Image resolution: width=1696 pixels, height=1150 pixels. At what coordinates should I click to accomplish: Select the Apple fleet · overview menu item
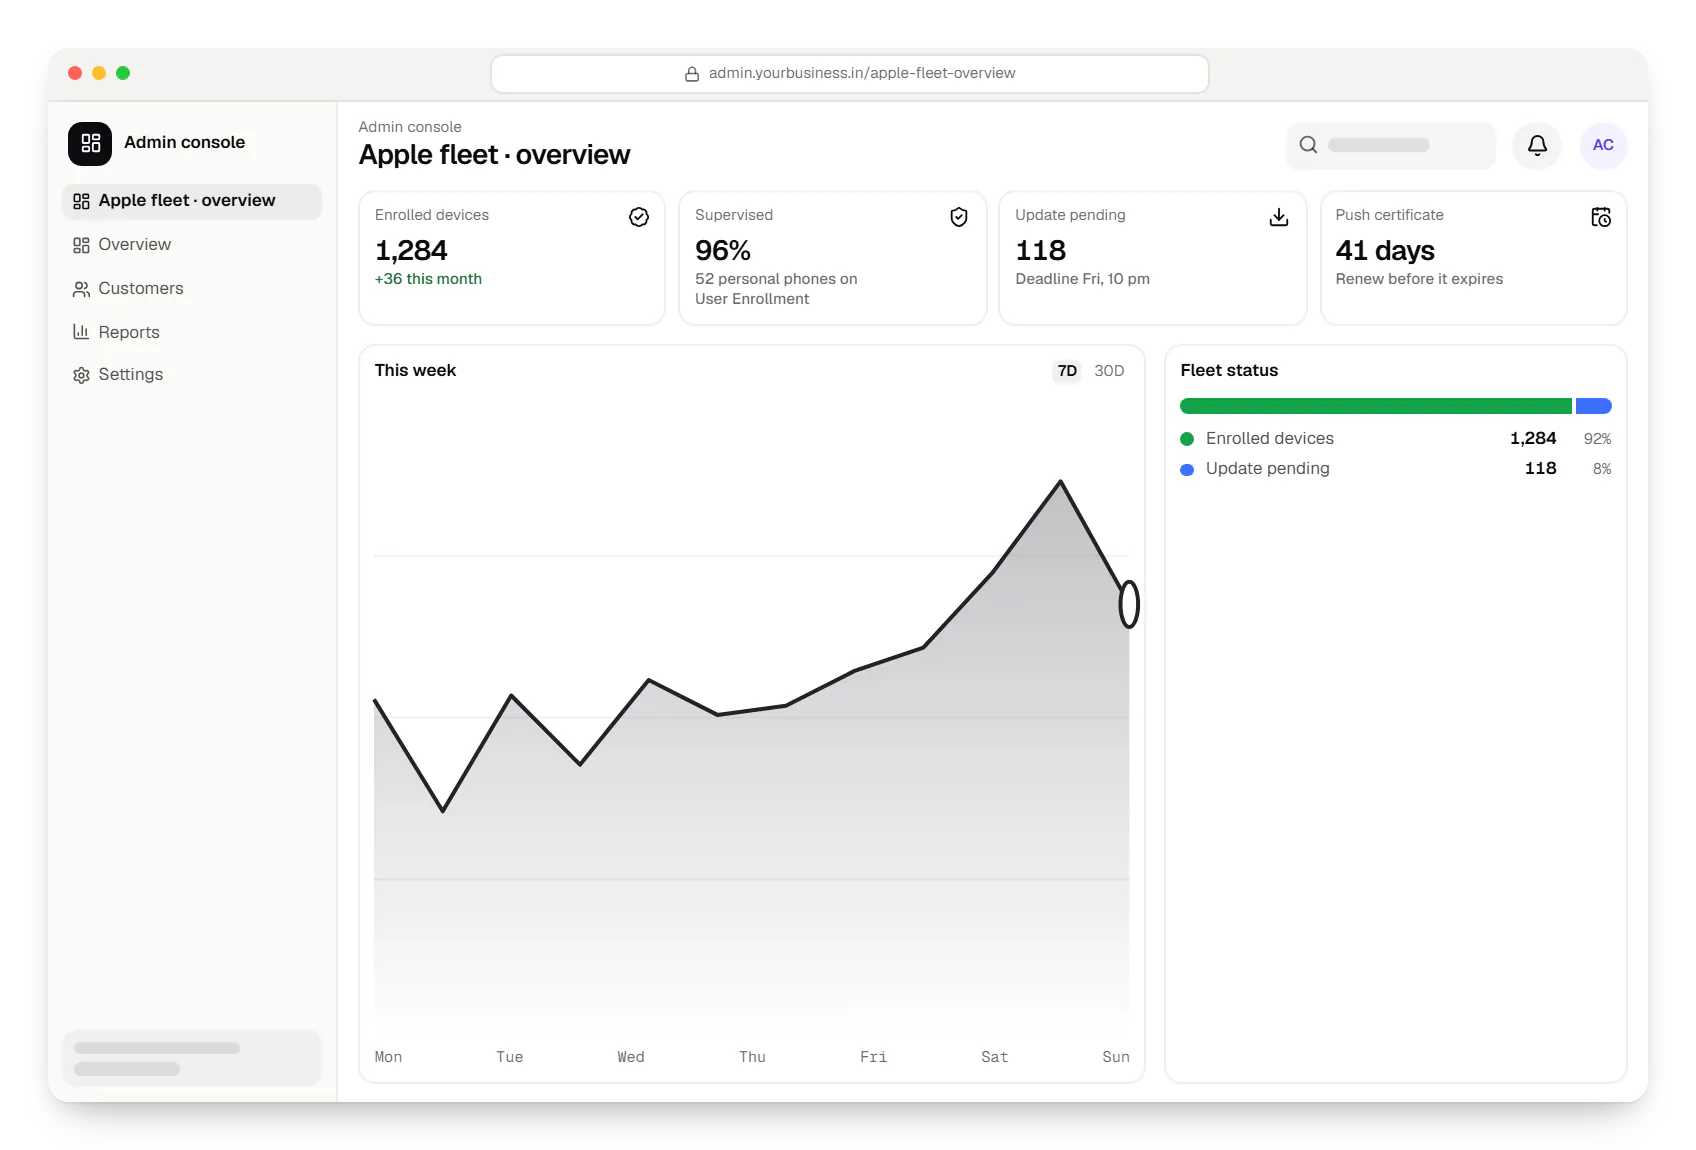(192, 201)
